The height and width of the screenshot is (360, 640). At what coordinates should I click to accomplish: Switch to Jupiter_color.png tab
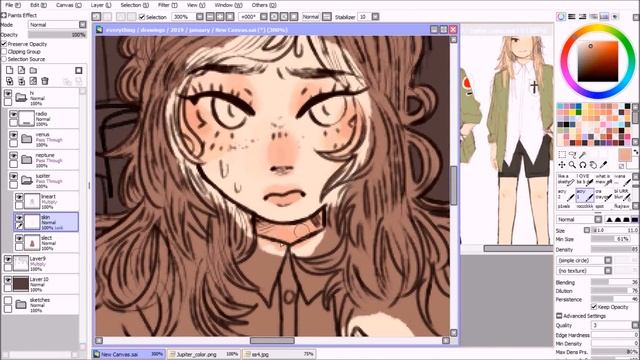203,354
